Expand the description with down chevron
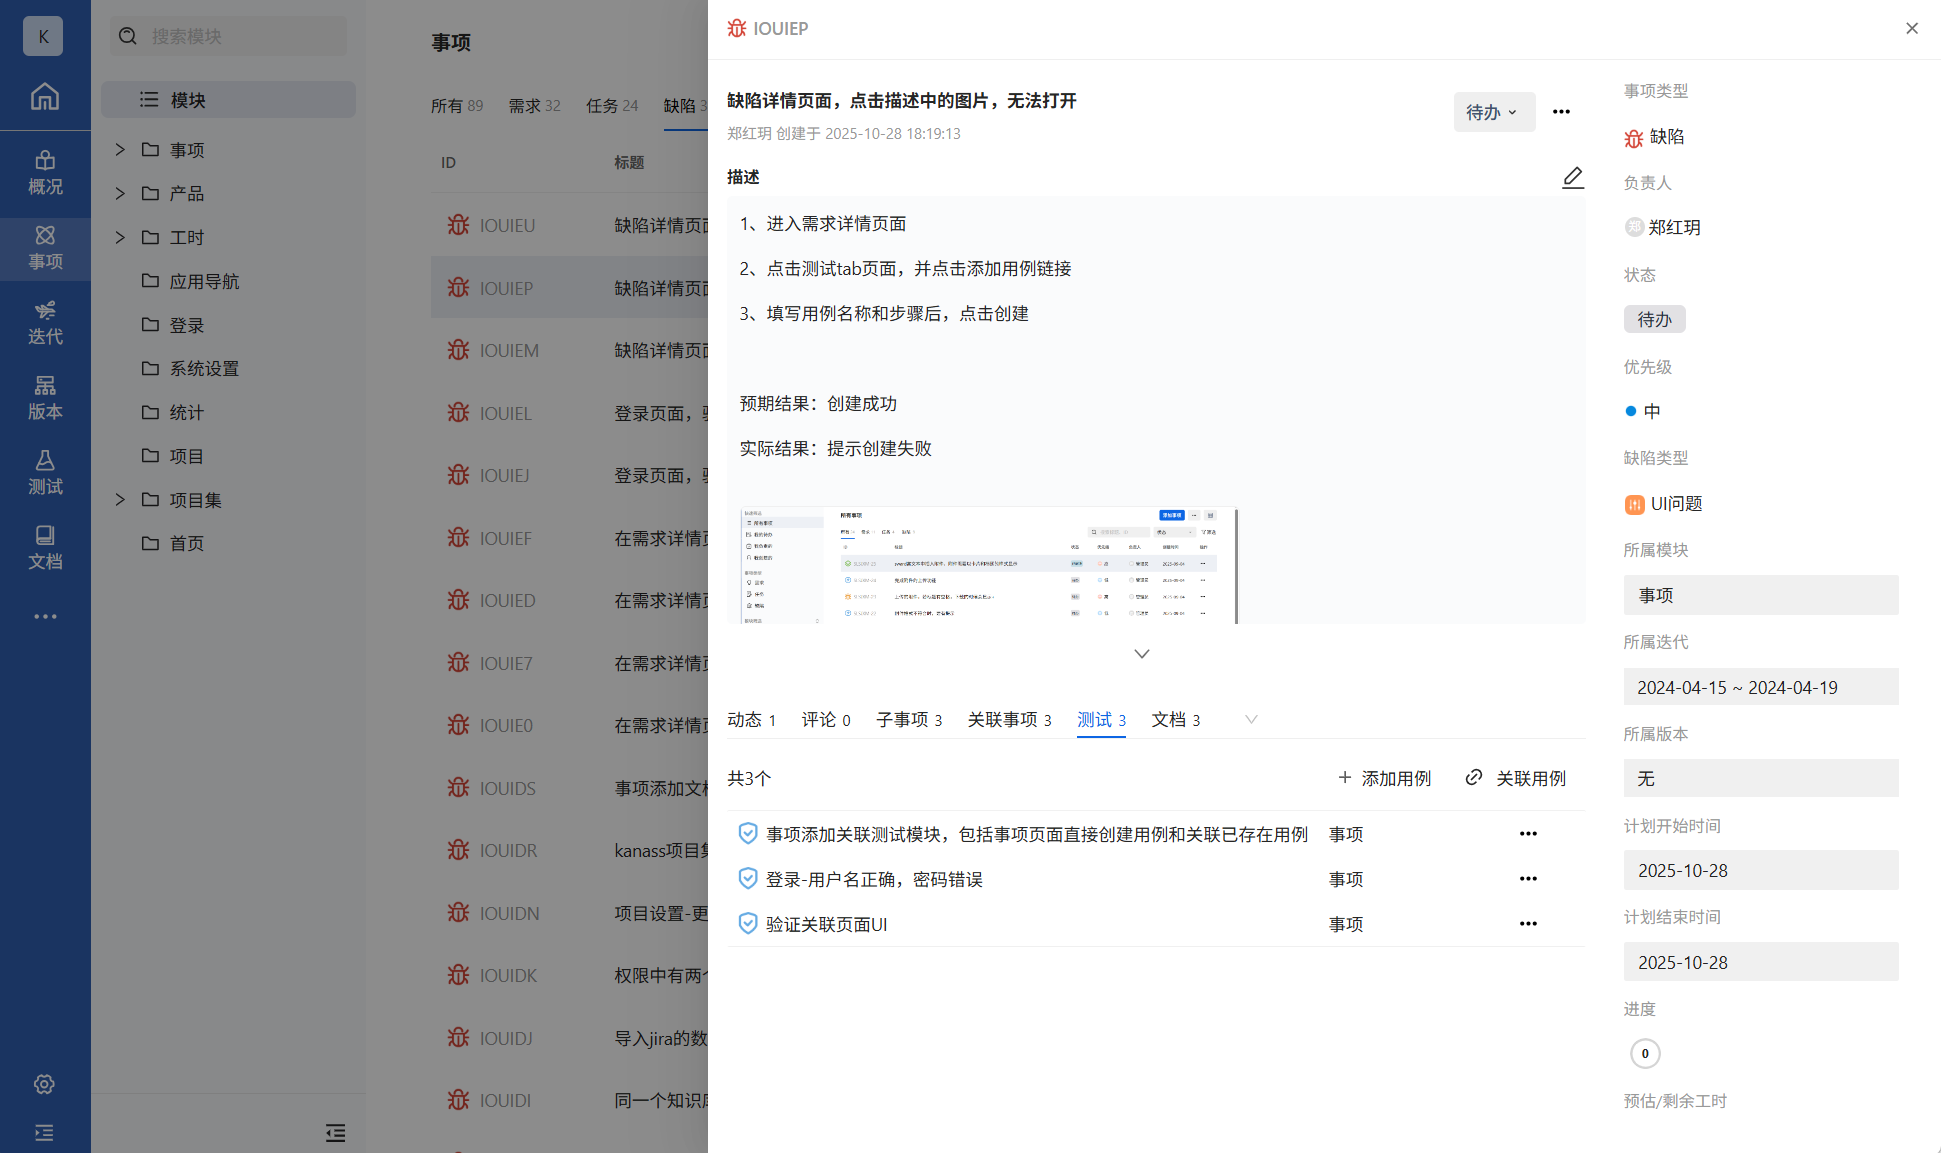Screen dimensions: 1941x1153 pos(1142,654)
